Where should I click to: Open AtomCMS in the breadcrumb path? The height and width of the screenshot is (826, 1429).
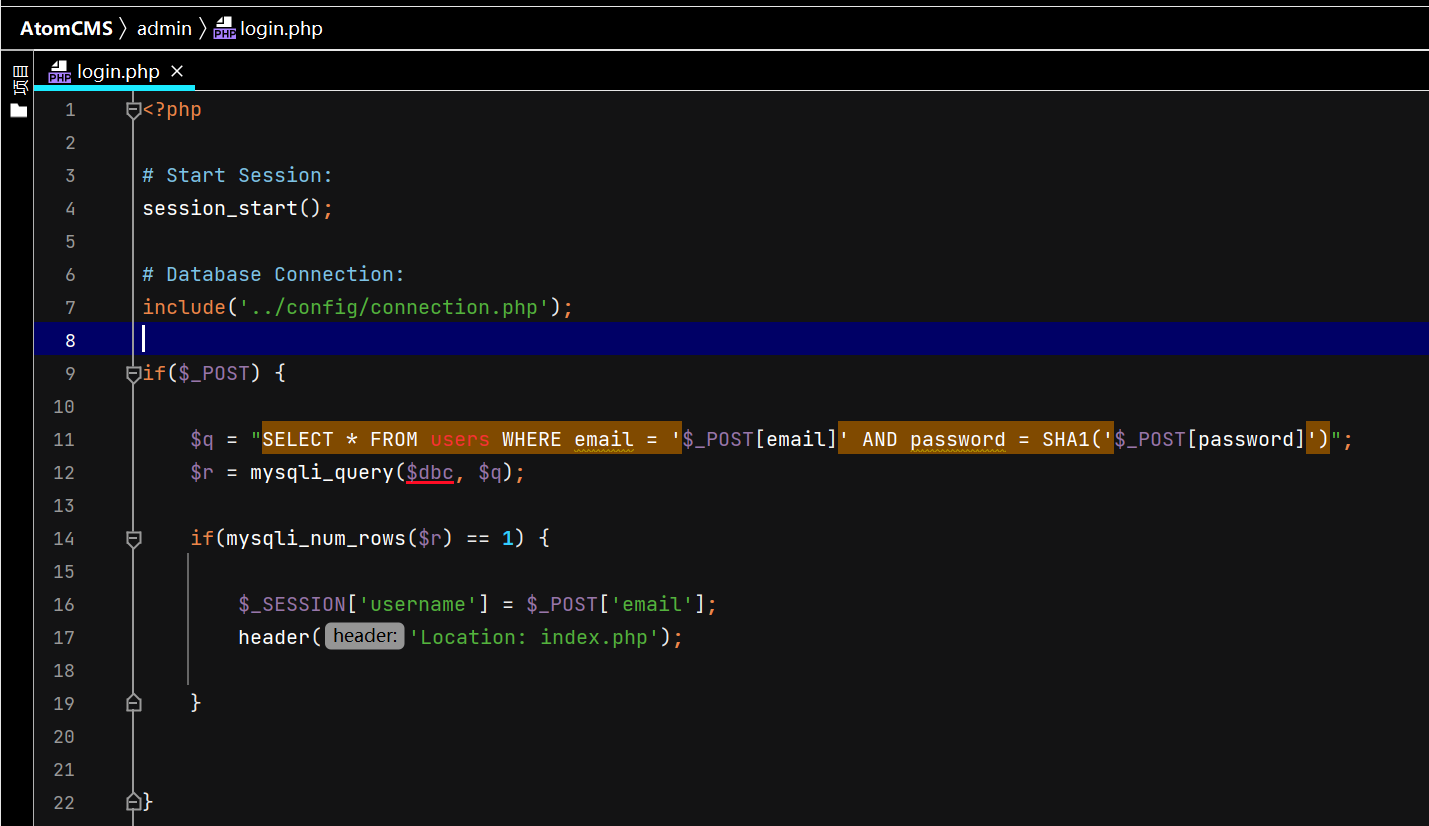[x=66, y=28]
